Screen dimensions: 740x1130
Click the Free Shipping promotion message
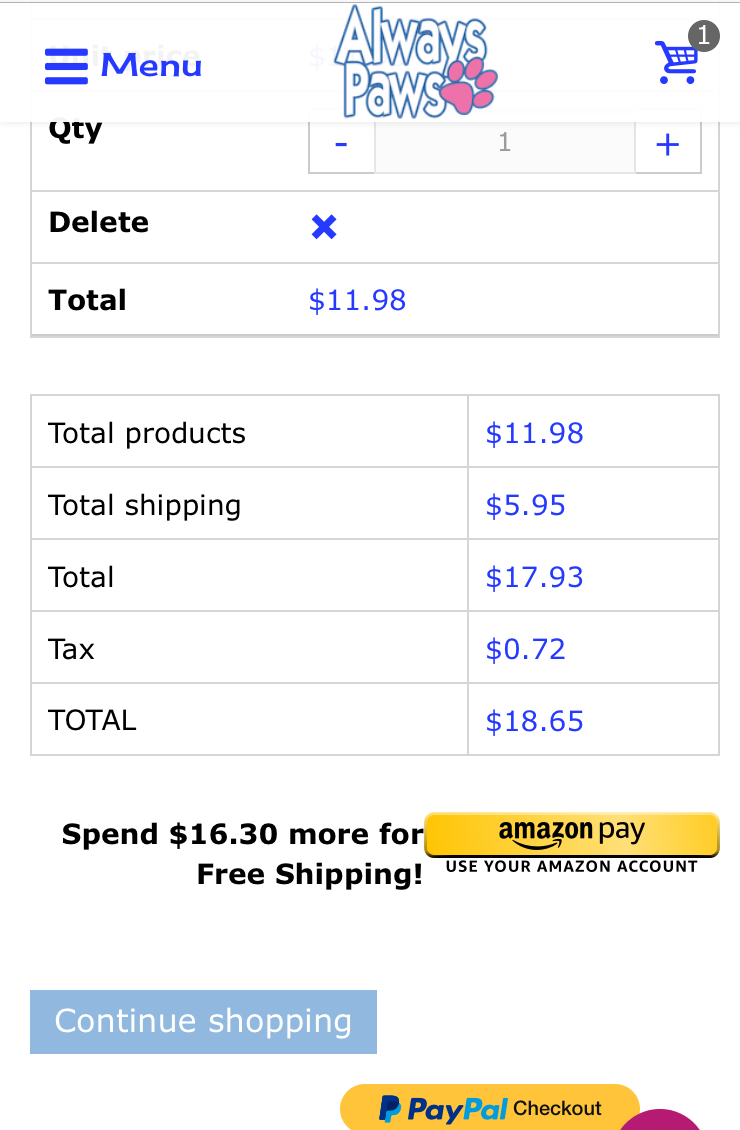click(x=243, y=854)
